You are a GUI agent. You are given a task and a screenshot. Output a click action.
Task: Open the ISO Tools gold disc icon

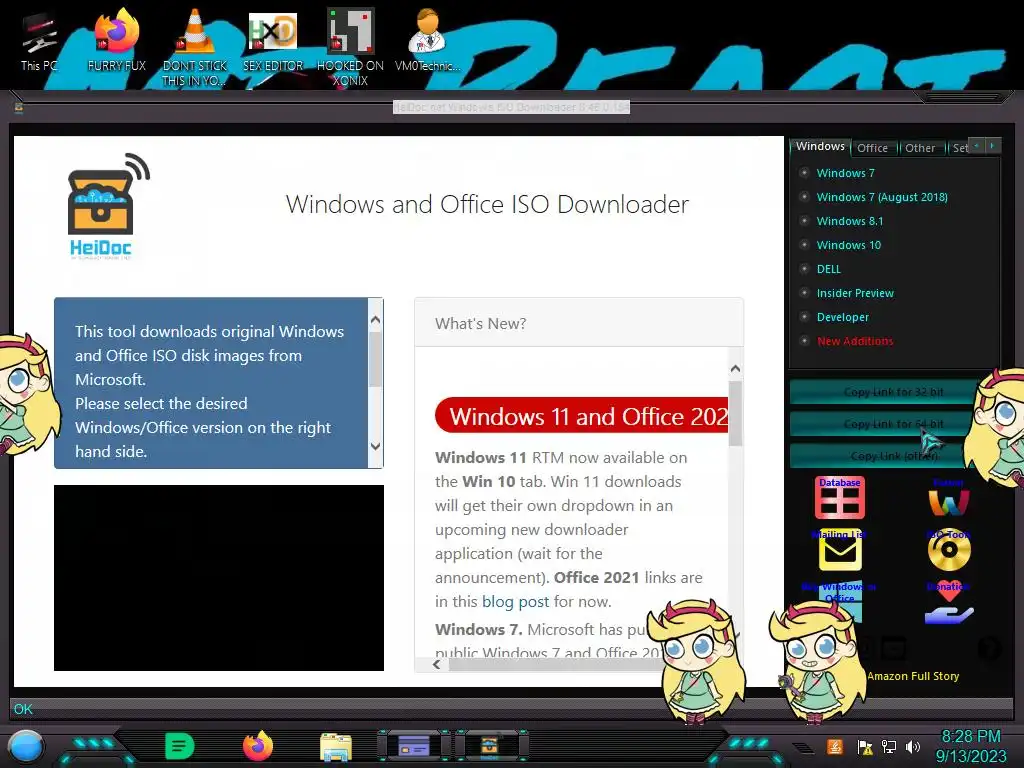point(949,550)
